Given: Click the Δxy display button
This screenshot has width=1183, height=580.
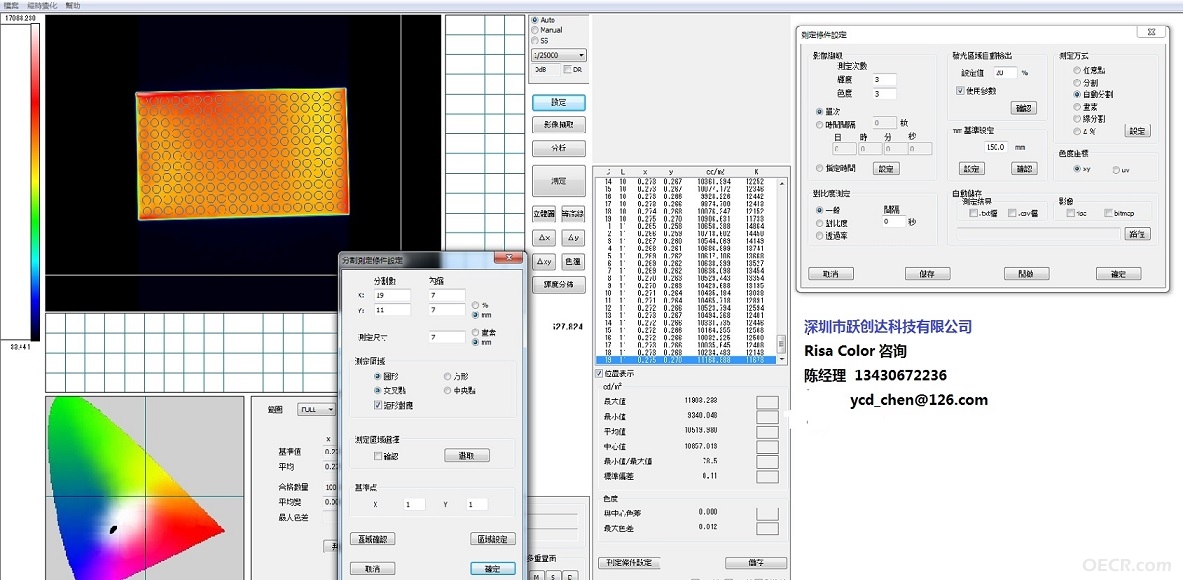Looking at the screenshot, I should tap(544, 262).
